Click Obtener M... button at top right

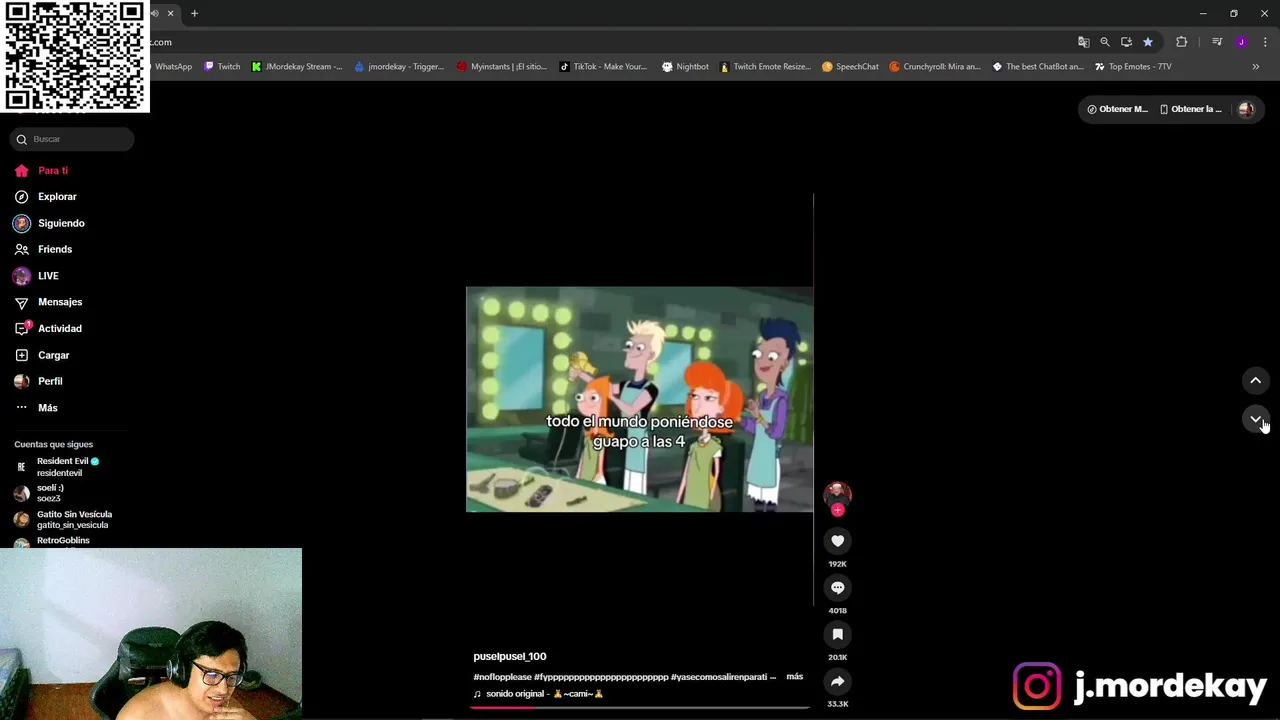click(x=1117, y=109)
